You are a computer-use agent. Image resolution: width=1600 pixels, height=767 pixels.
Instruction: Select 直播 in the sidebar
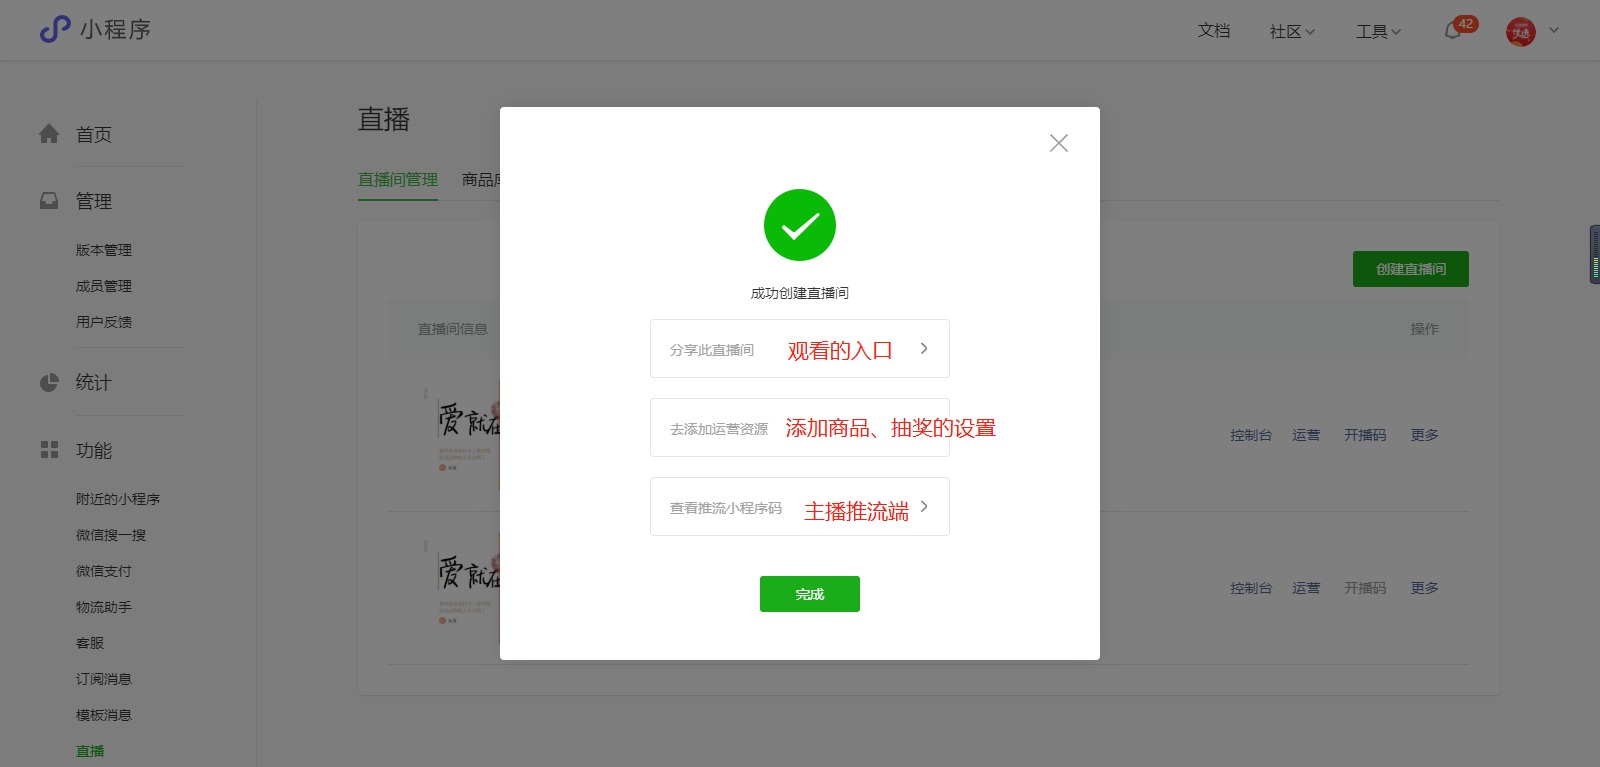coord(90,751)
